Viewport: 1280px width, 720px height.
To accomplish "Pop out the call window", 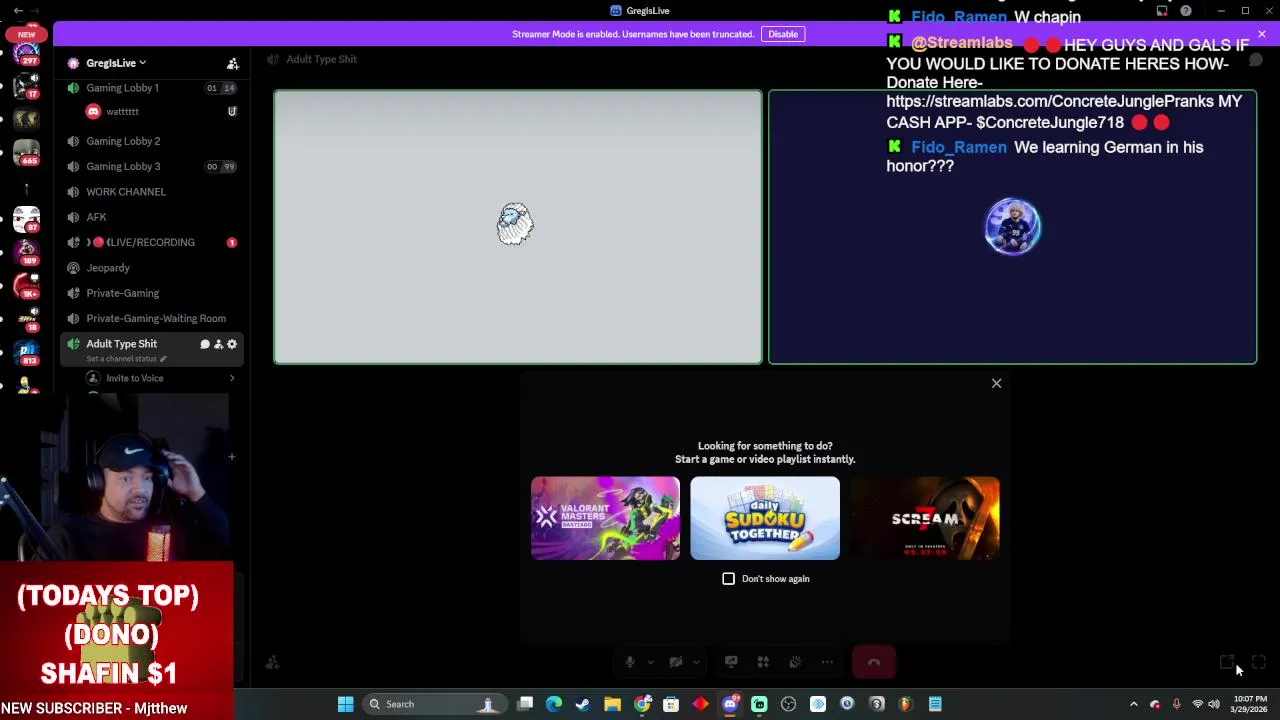I will click(x=1227, y=662).
